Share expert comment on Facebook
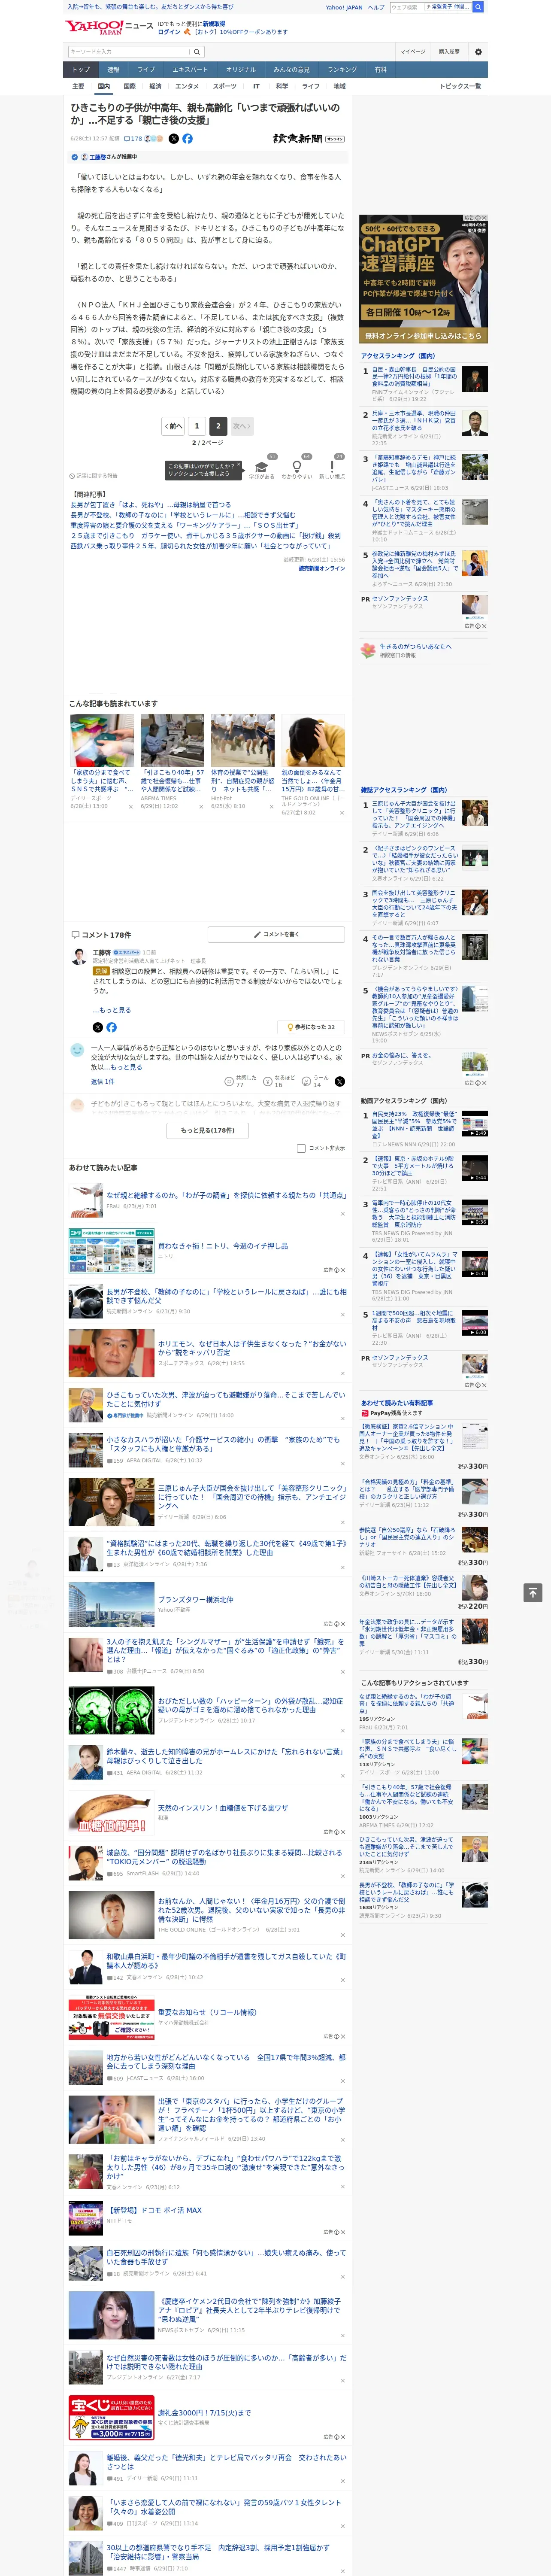 click(x=111, y=1027)
